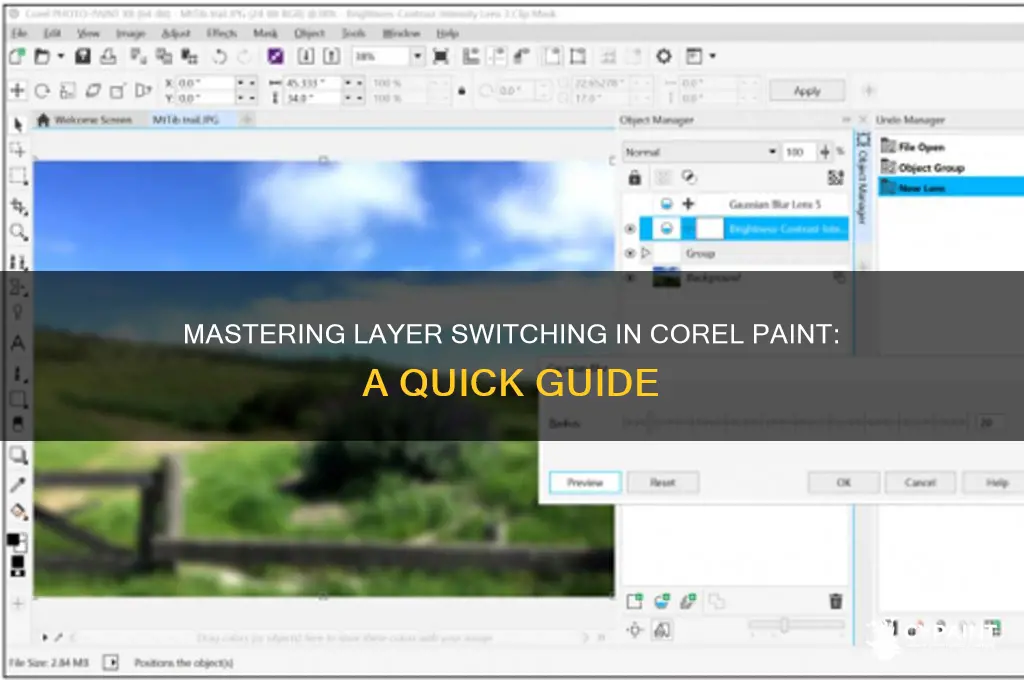Select skew mode in property bar

click(93, 91)
